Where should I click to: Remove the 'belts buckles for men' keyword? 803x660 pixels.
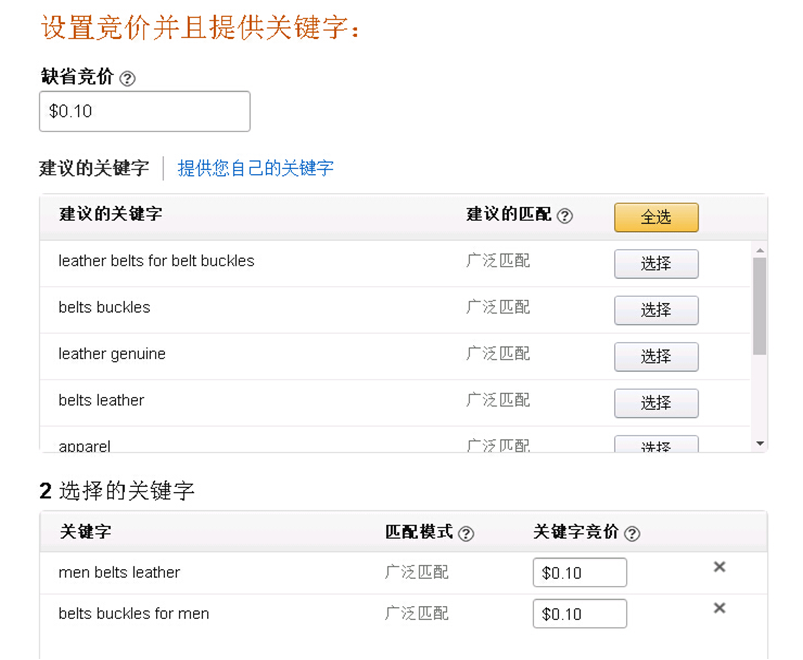tap(720, 608)
